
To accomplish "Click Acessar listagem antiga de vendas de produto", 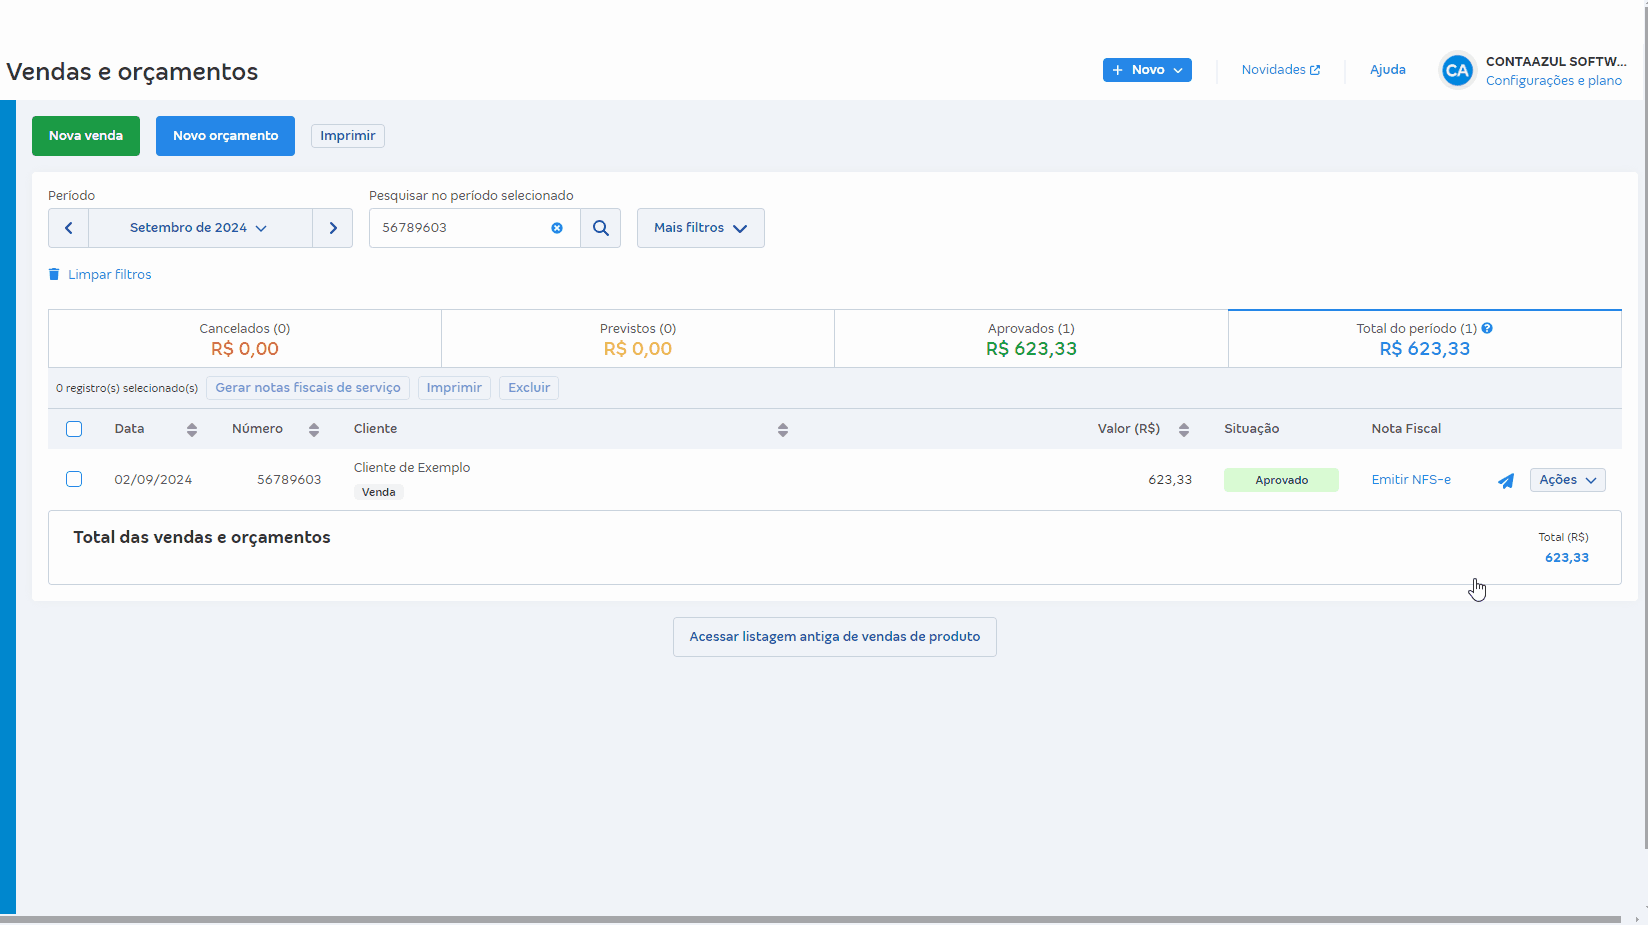I will pyautogui.click(x=835, y=637).
